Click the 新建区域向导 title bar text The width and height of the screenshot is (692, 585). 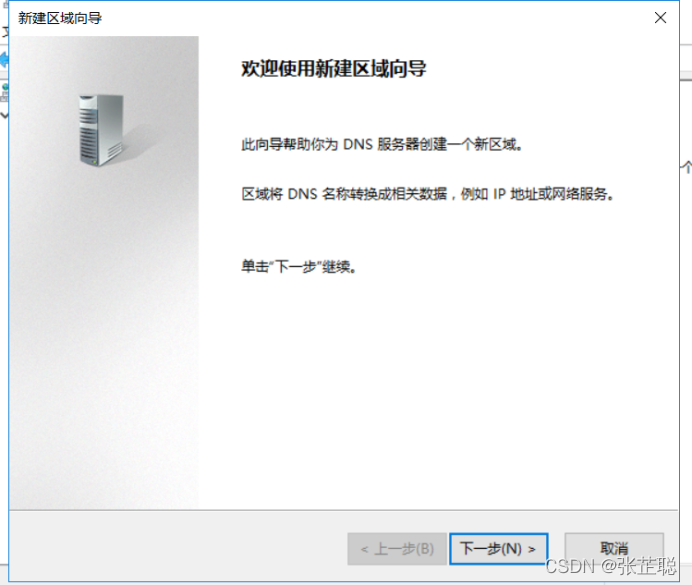pos(60,18)
